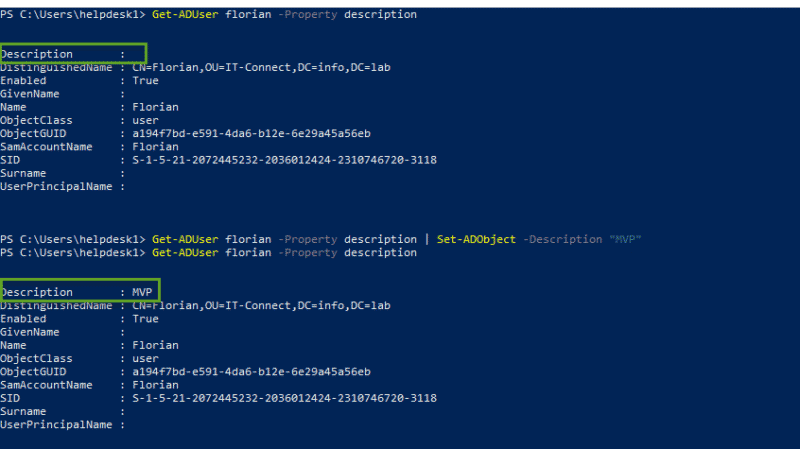Click the Enabled True value in first output
The image size is (800, 449).
tap(145, 80)
